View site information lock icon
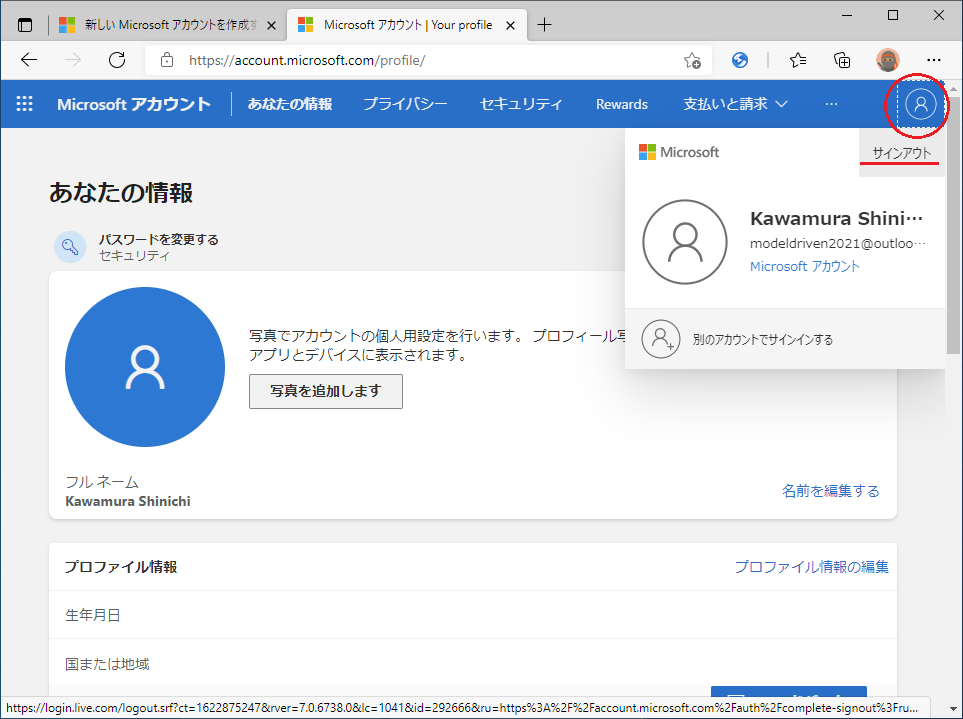Viewport: 963px width, 719px height. 166,60
